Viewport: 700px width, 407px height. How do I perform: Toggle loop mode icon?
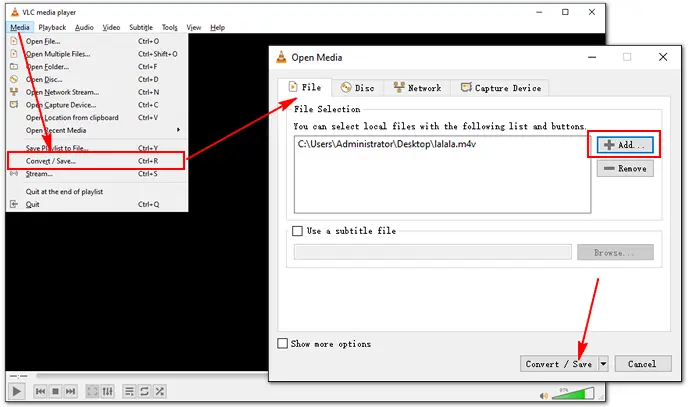click(x=144, y=391)
